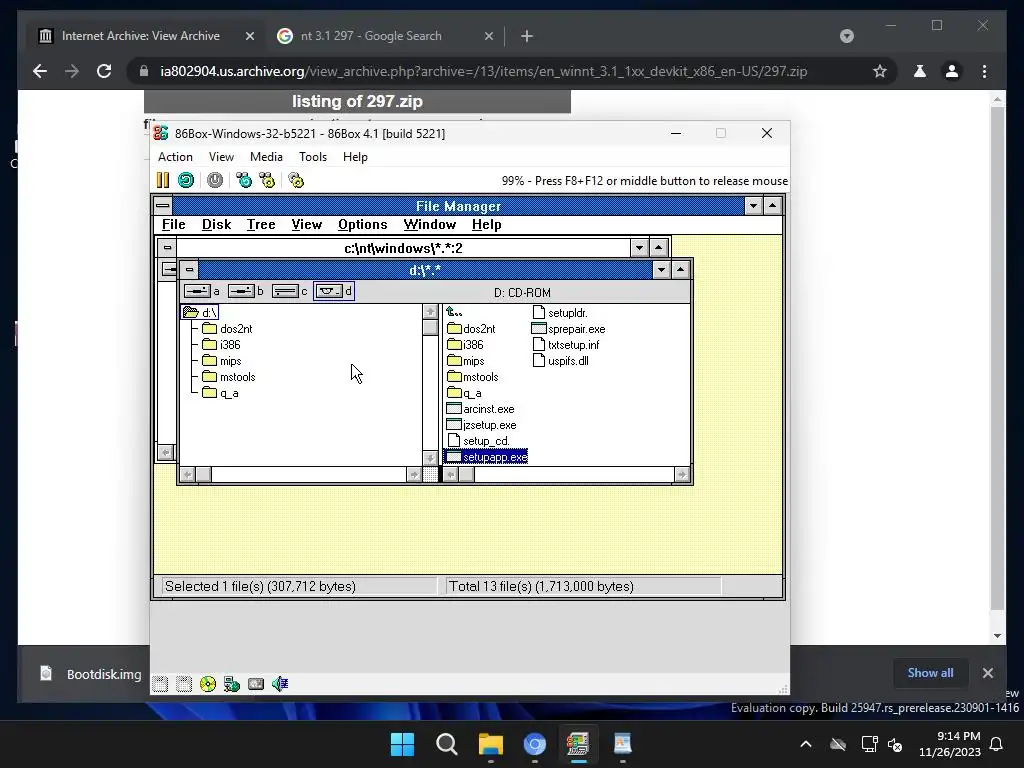This screenshot has width=1024, height=768.
Task: Click the 86Box ACPI shutdown power icon
Action: coord(215,180)
